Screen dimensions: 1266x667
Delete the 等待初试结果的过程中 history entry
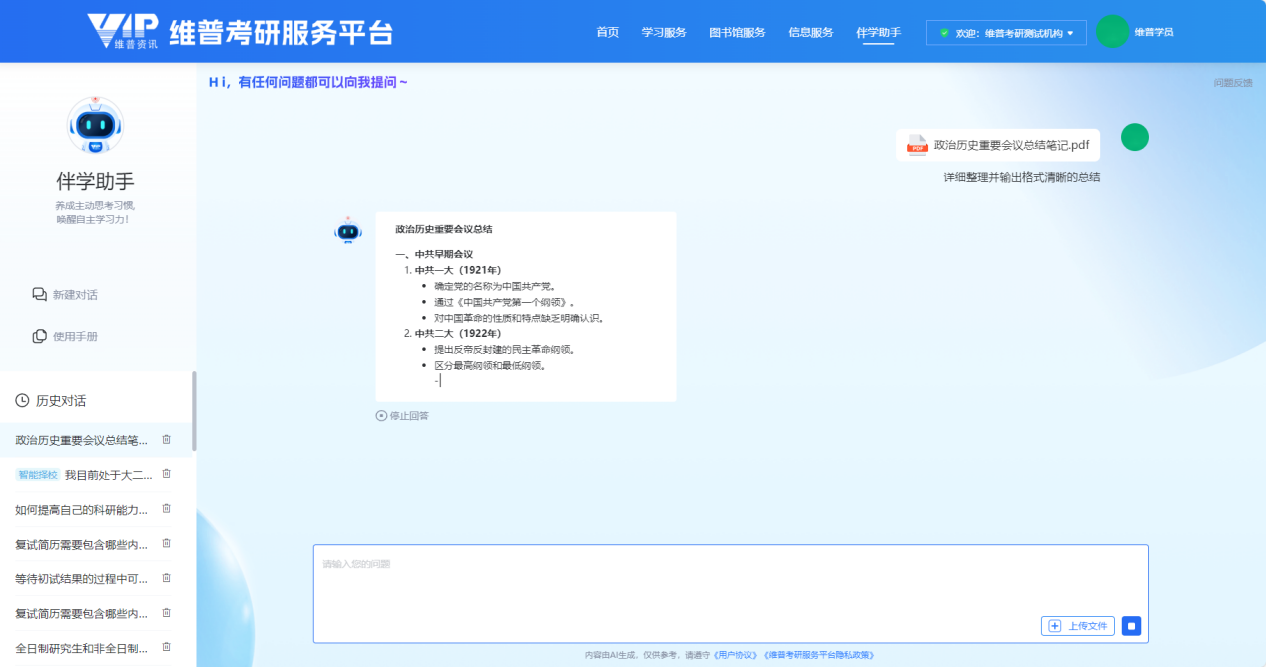167,578
